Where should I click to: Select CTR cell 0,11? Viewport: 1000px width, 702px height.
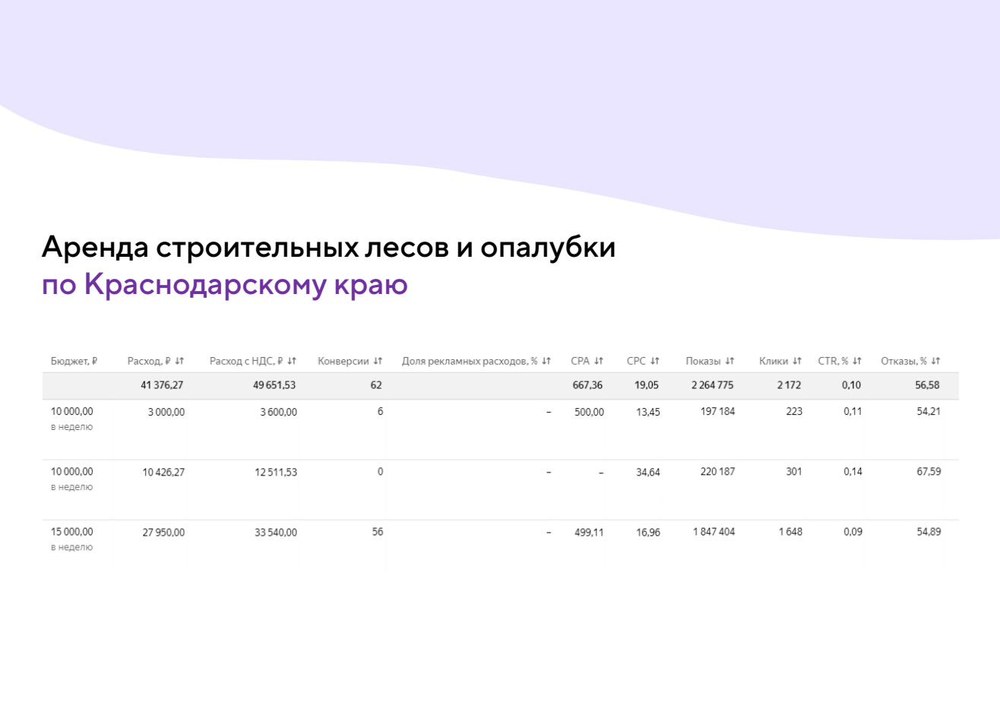853,412
